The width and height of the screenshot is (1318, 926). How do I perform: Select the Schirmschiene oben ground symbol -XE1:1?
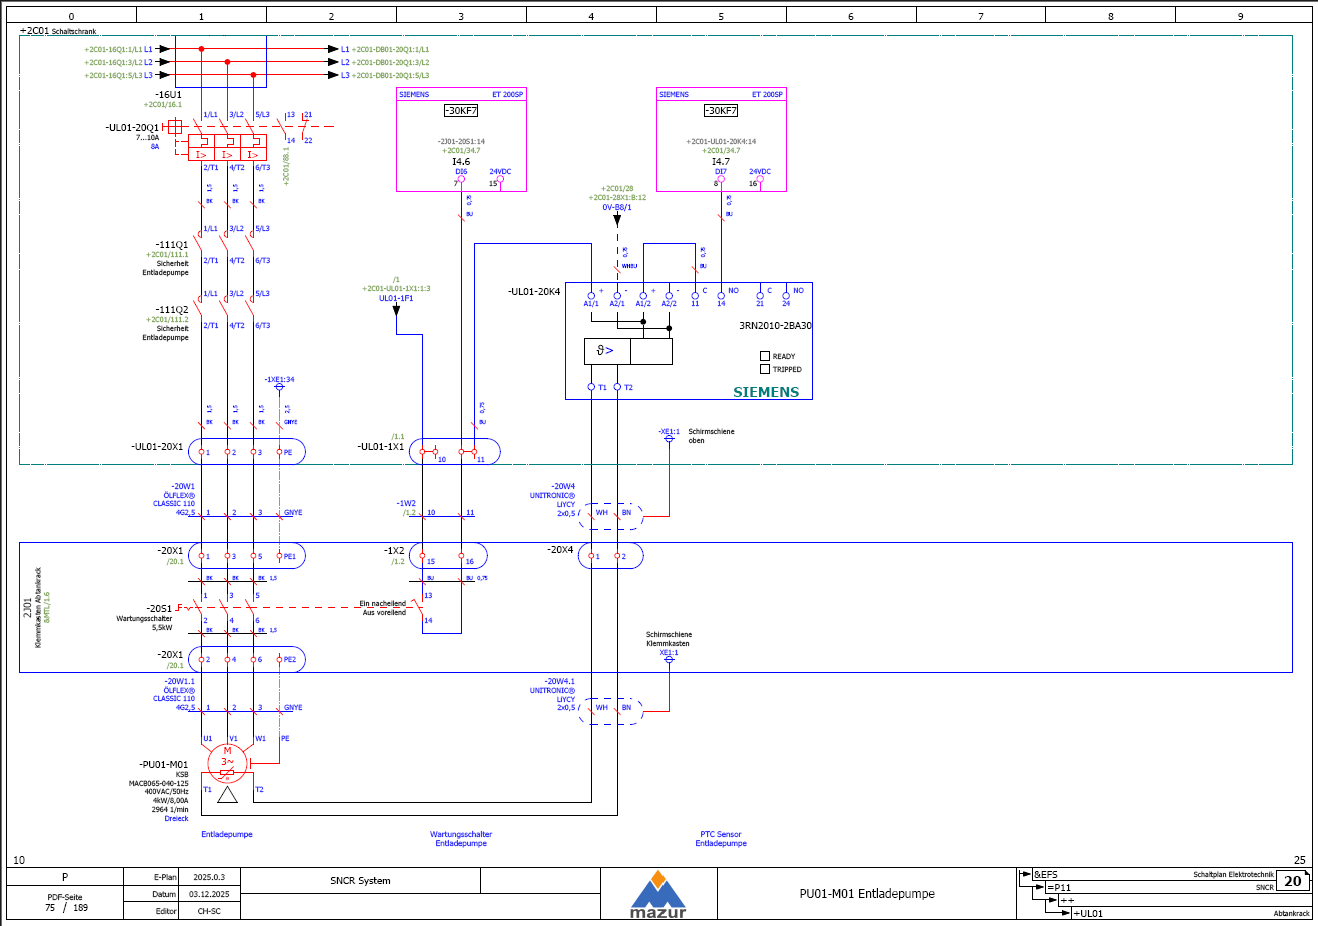click(669, 439)
